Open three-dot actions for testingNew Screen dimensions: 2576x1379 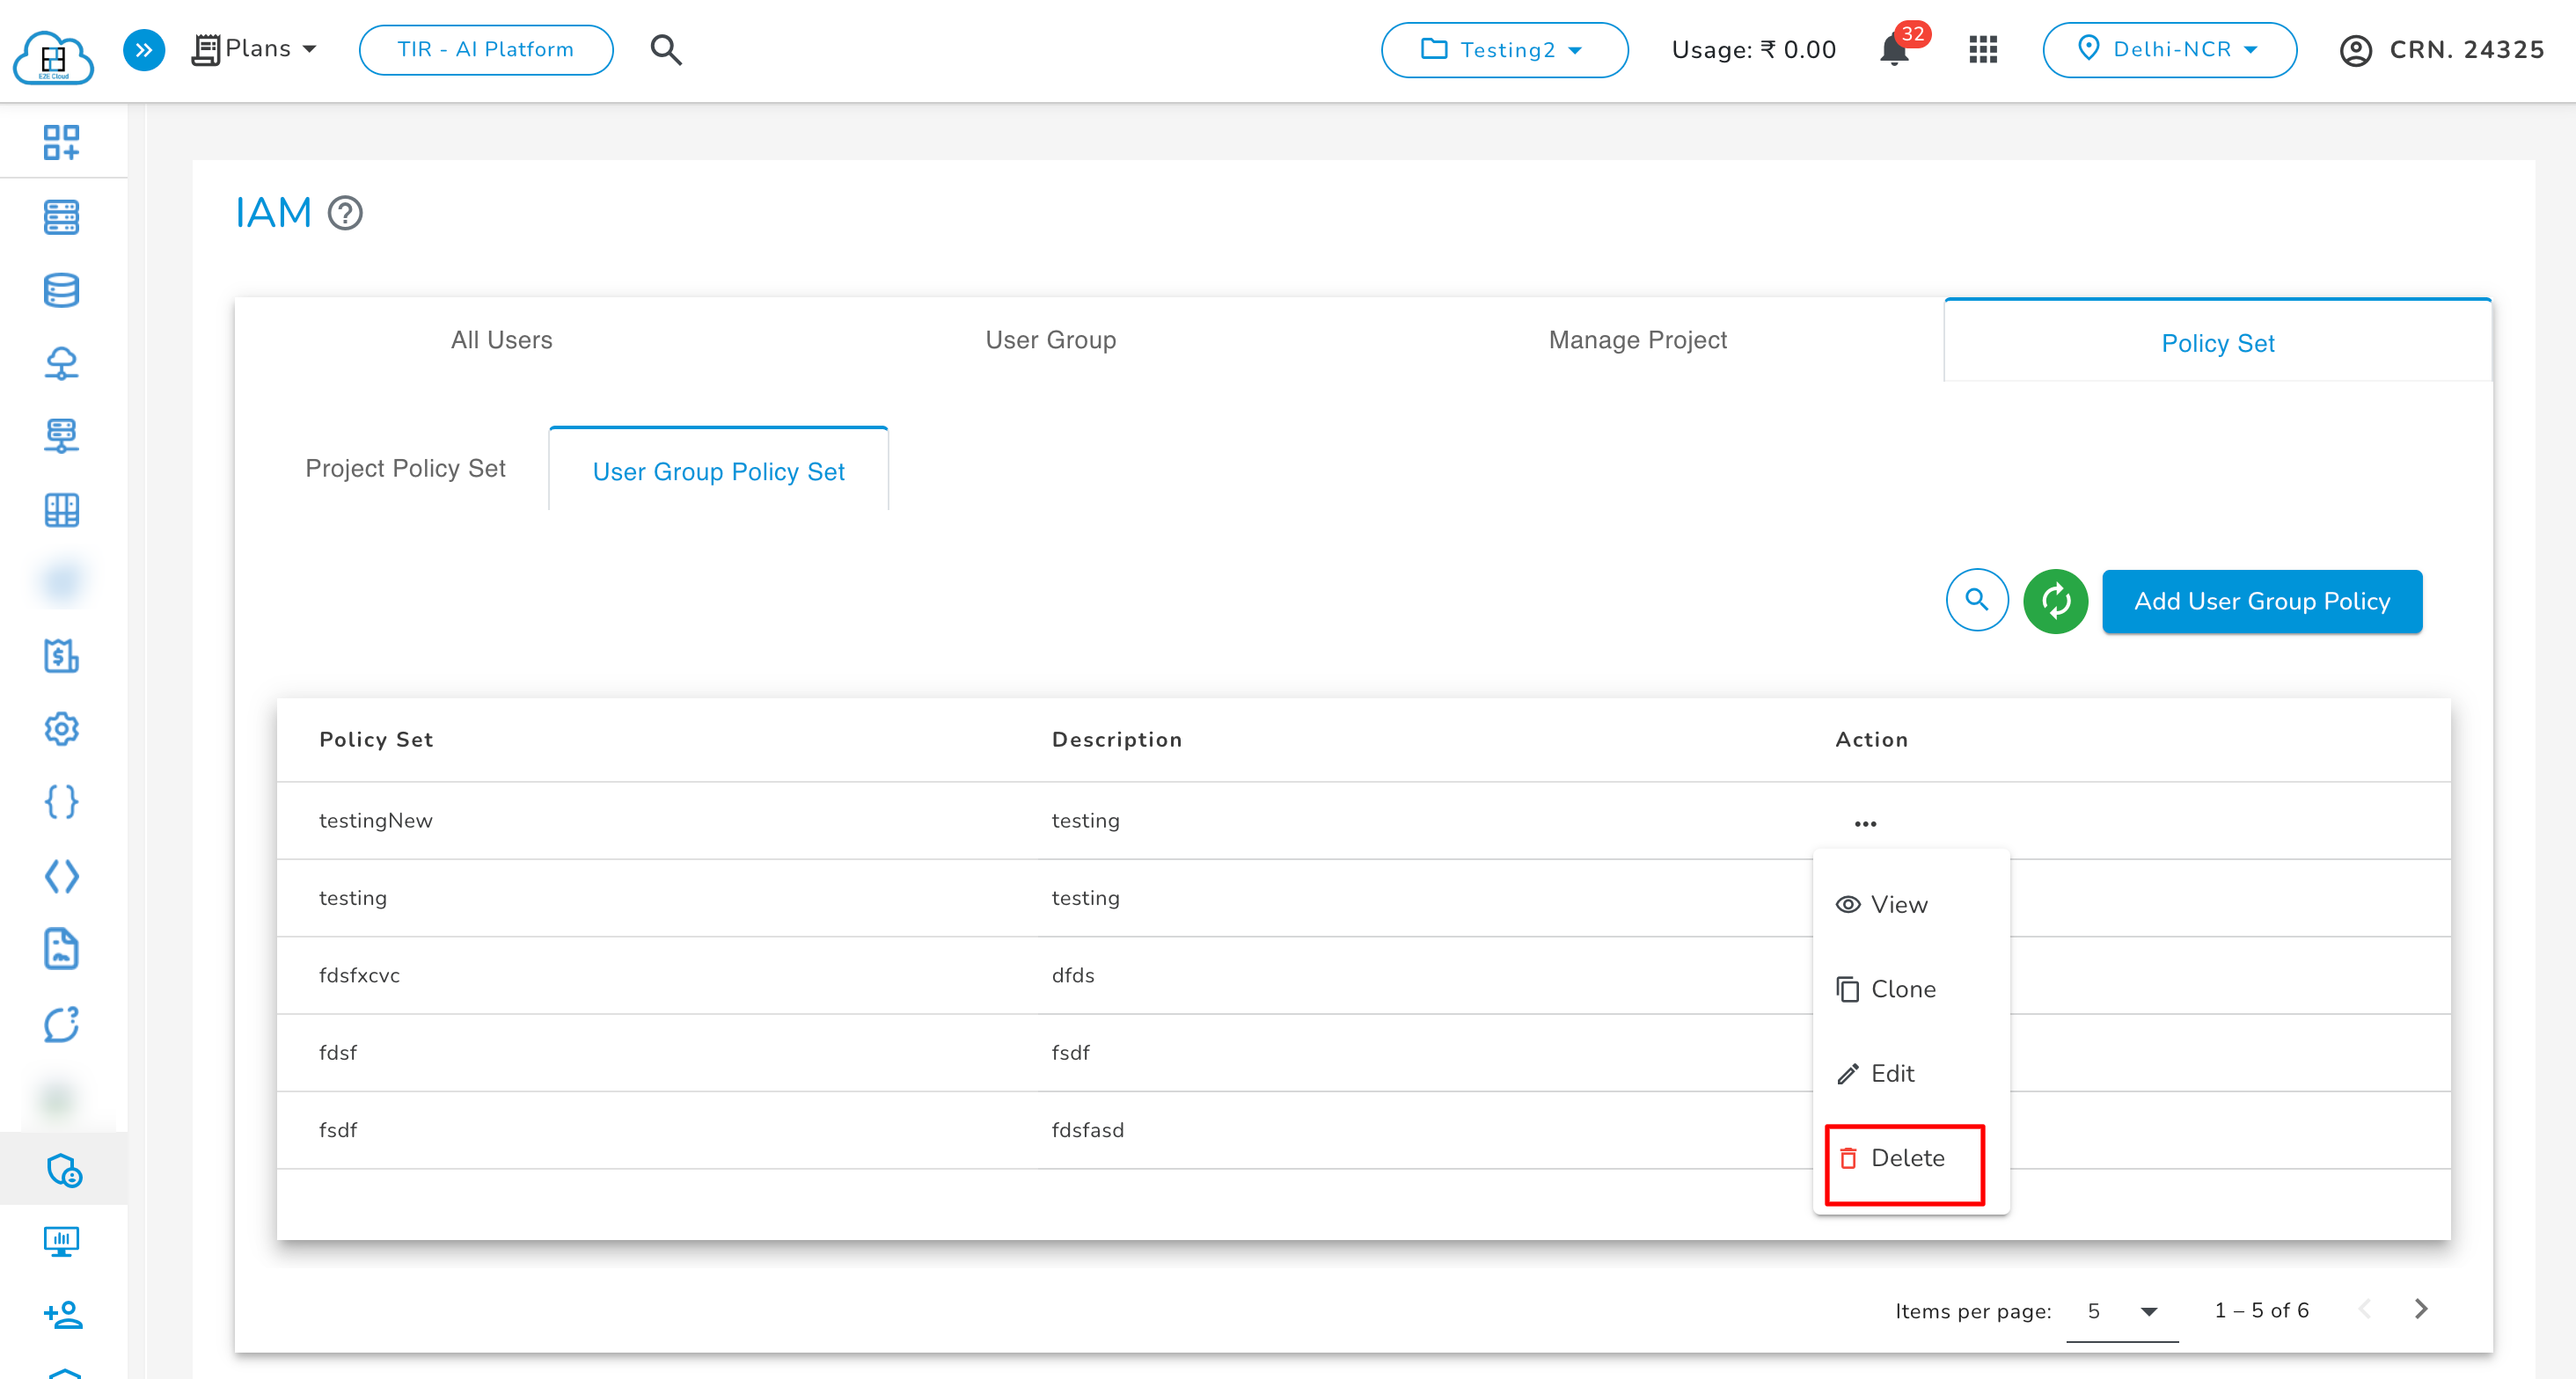[1865, 824]
